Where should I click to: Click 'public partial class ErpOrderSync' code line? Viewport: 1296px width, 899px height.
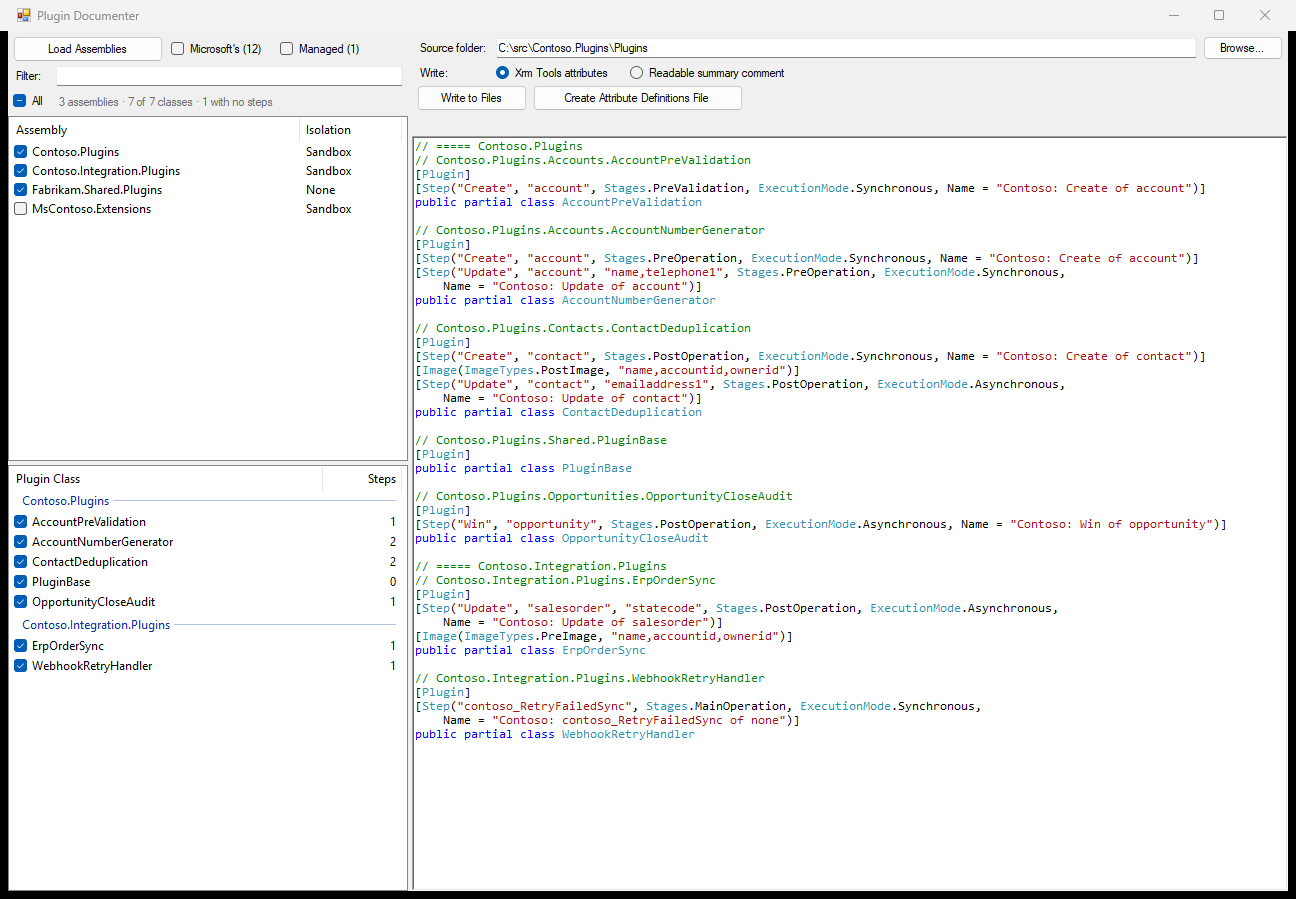531,650
